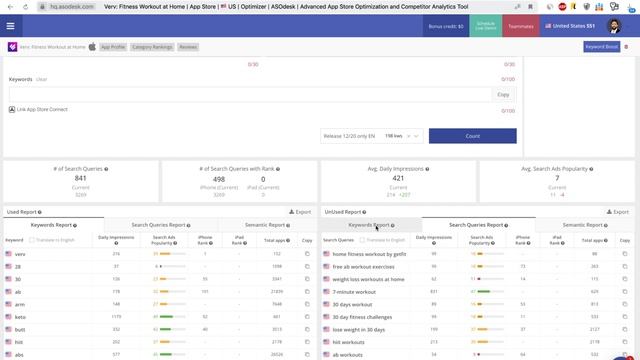Click the Bonus credit button
Viewport: 640px width, 360px height.
(x=446, y=26)
